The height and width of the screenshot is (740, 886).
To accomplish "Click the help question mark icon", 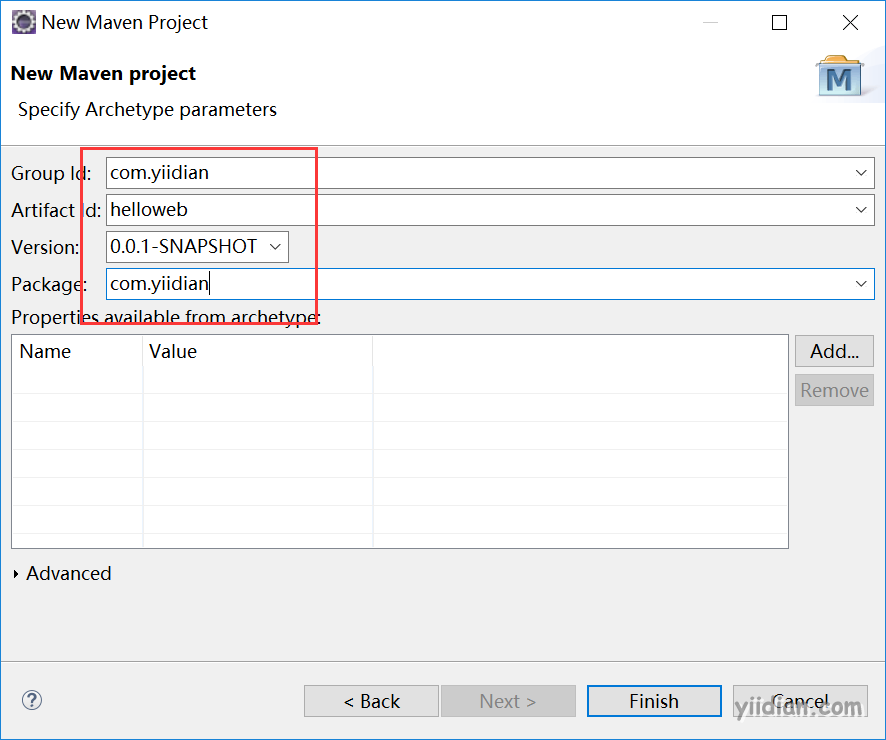I will (x=32, y=700).
